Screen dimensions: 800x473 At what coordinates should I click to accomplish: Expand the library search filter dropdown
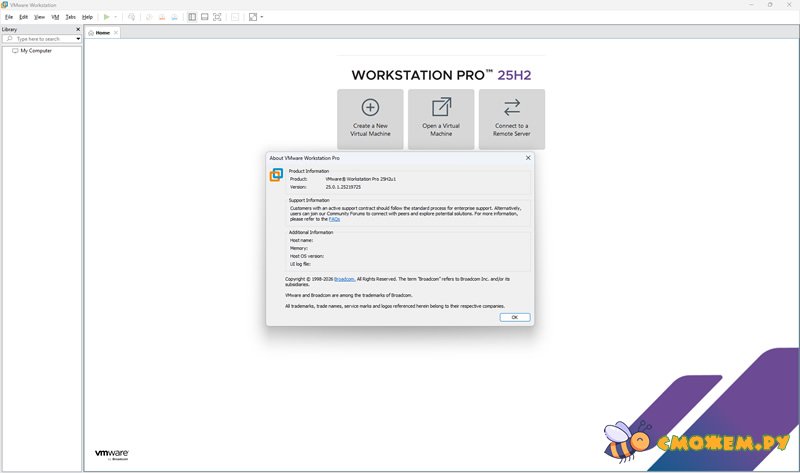coord(78,39)
